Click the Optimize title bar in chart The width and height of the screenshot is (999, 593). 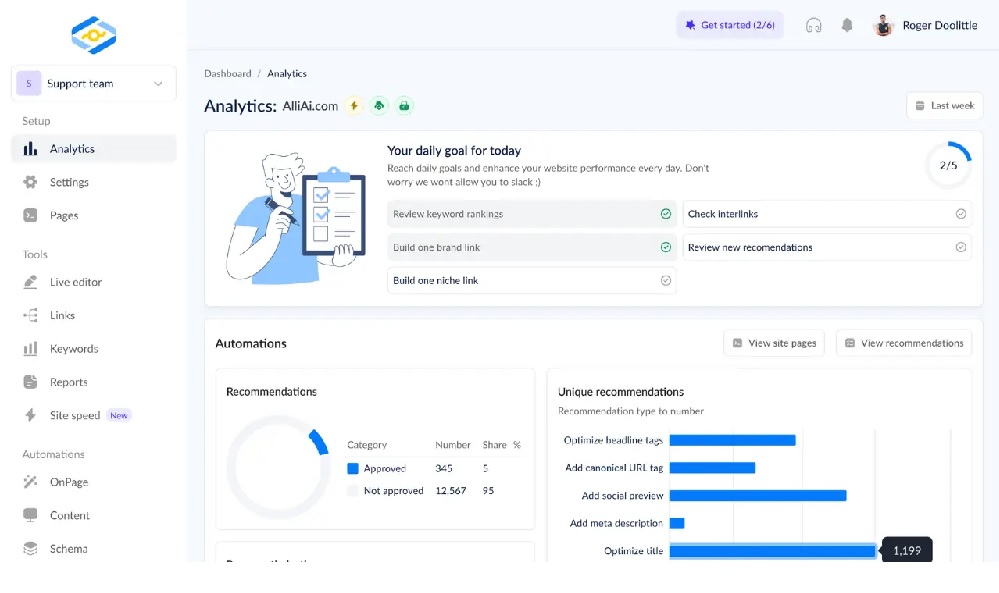click(x=772, y=551)
